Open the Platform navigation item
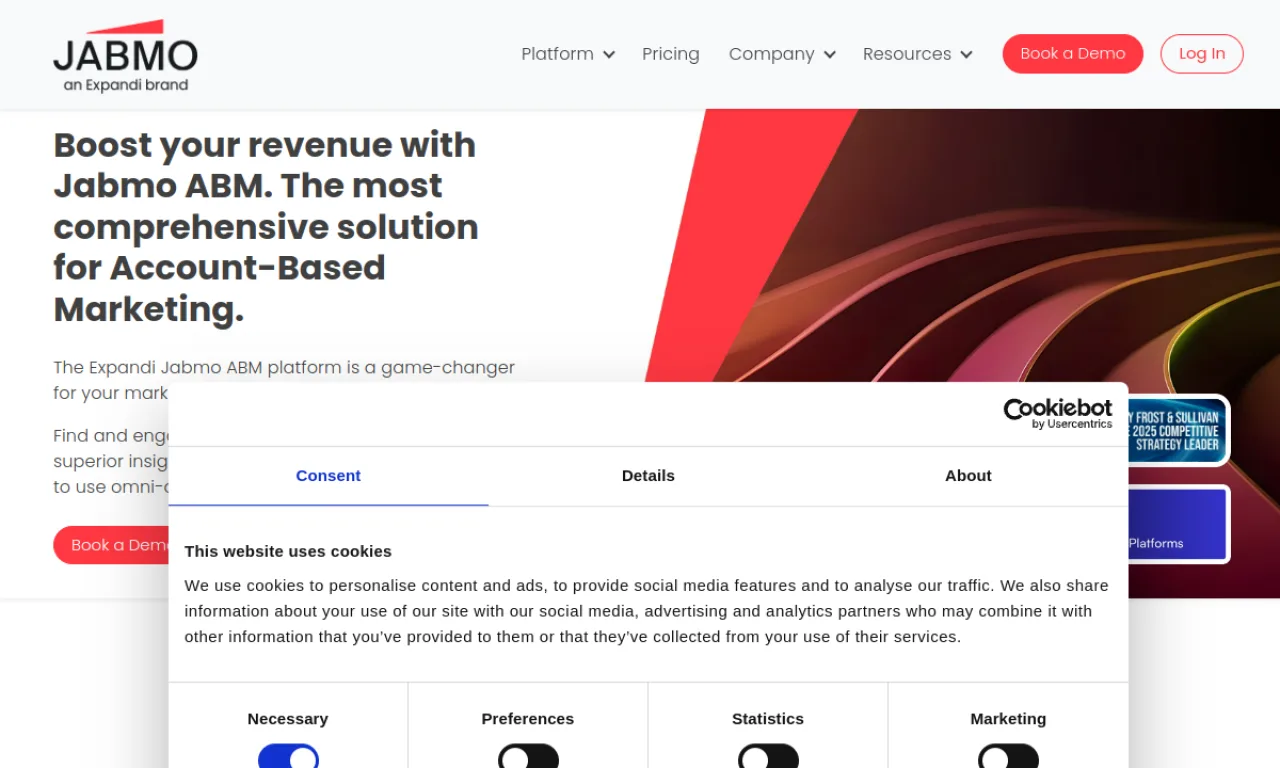1280x768 pixels. (557, 54)
